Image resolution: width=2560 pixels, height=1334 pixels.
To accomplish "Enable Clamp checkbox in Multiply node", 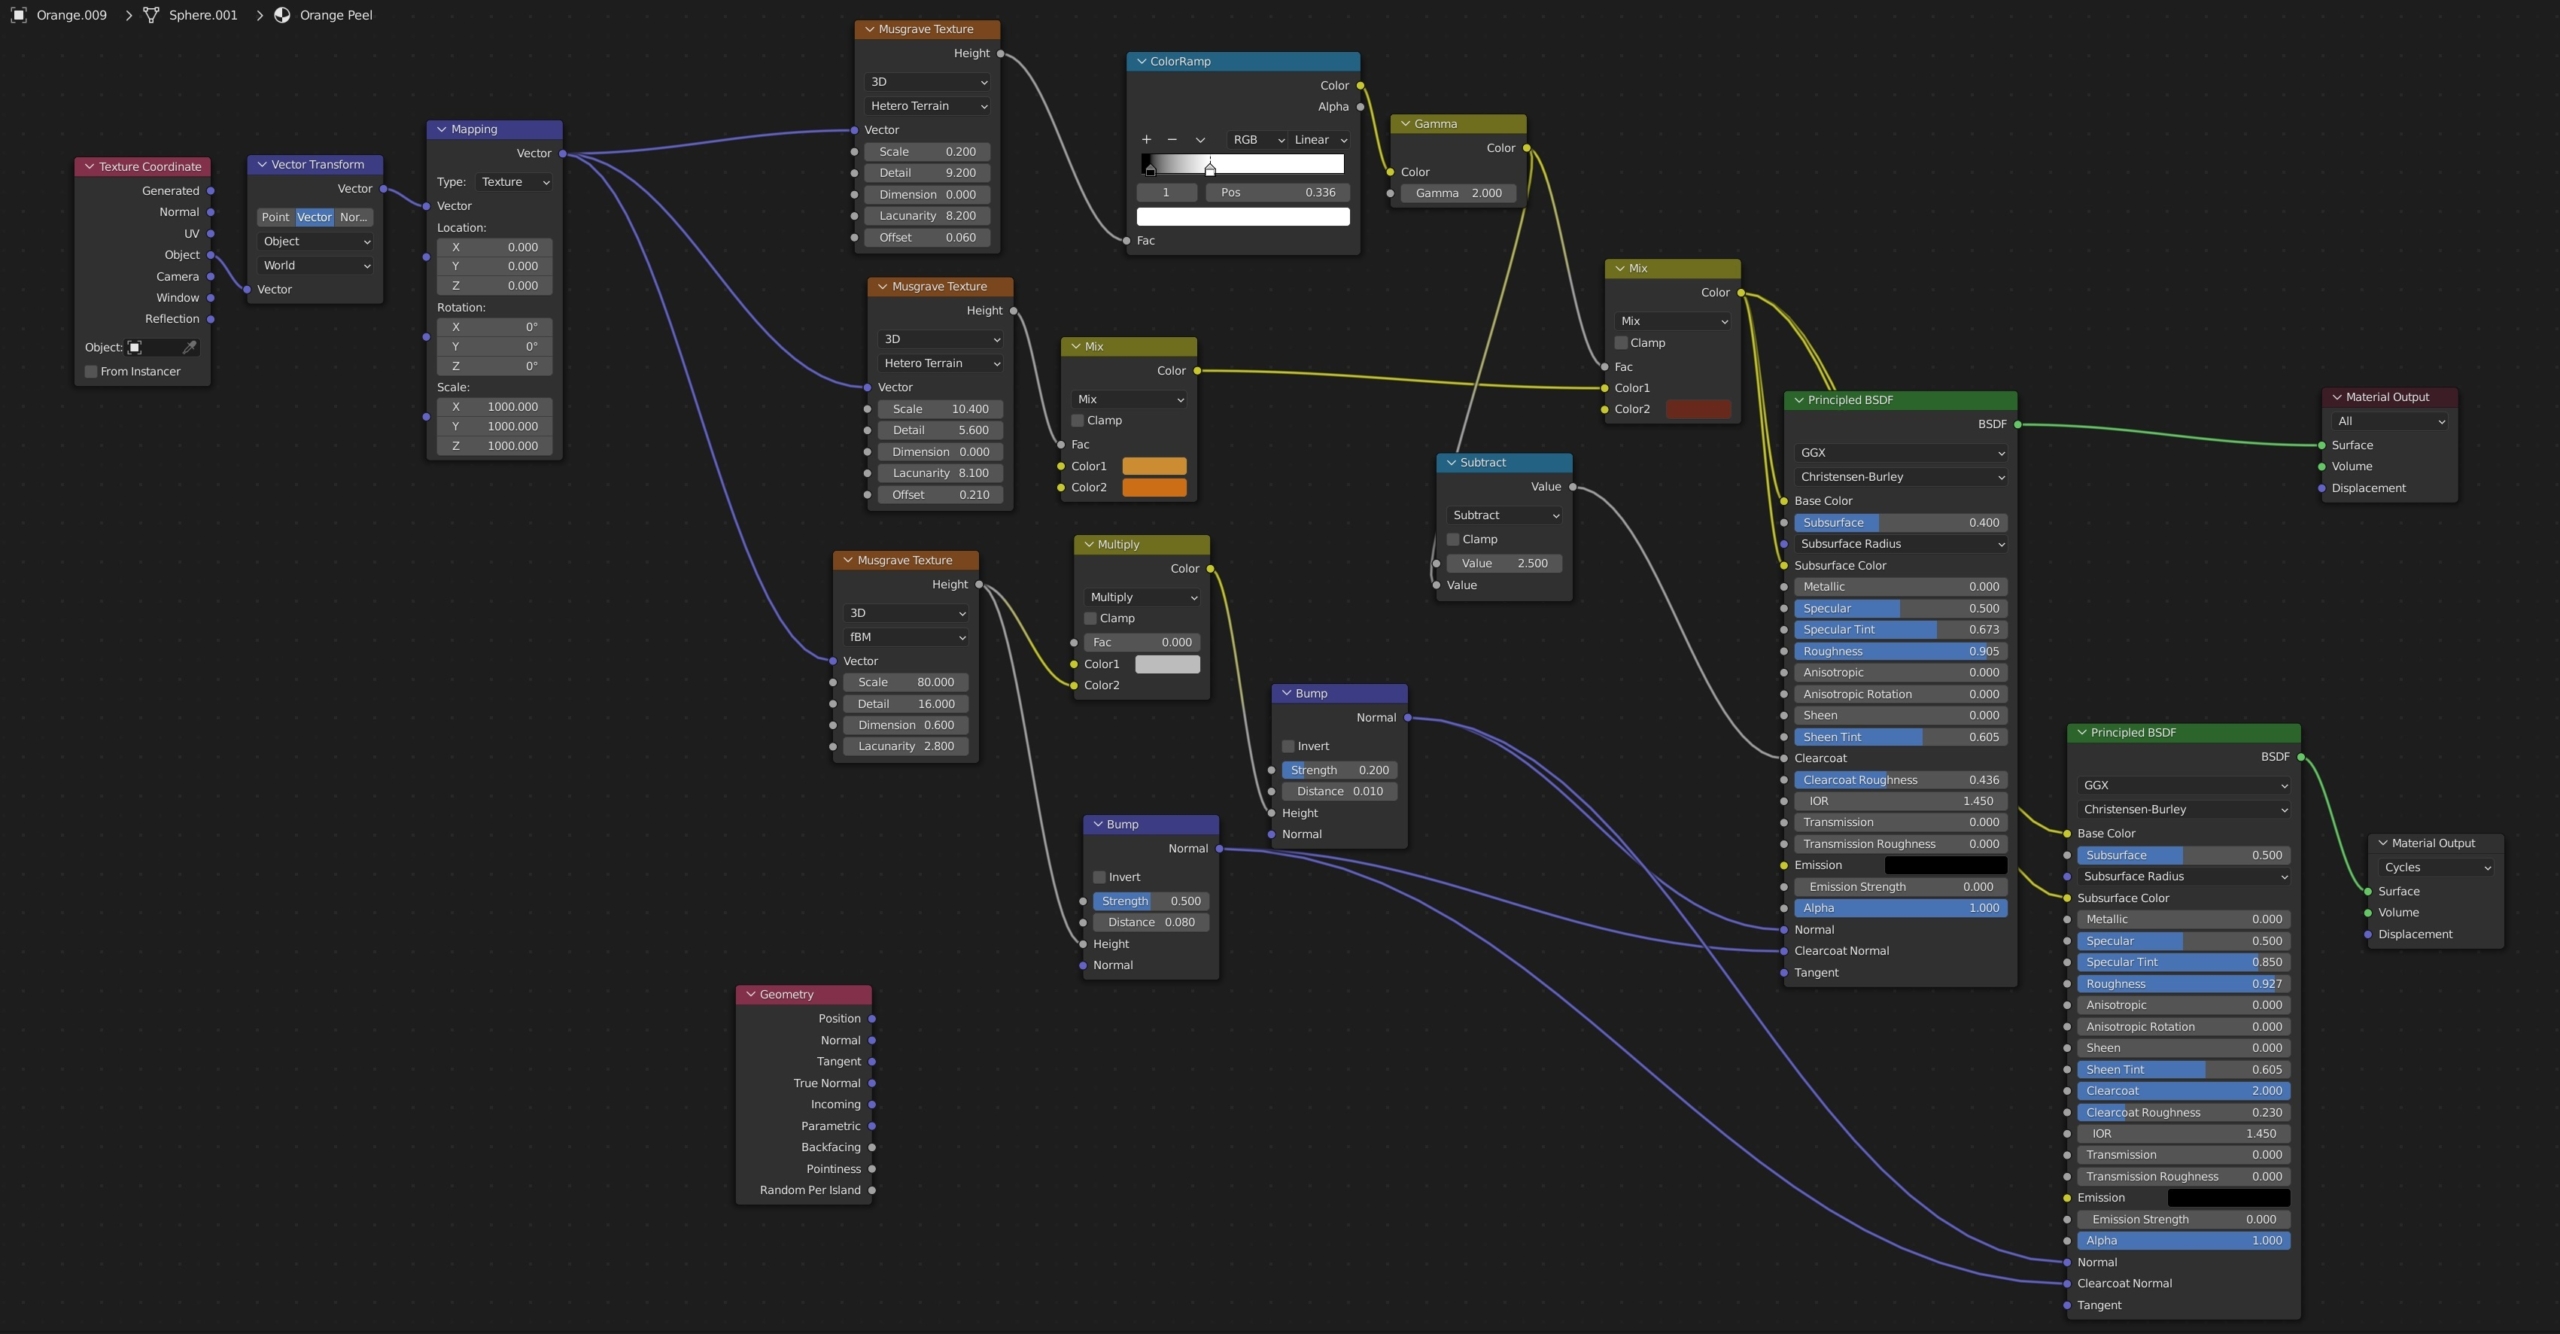I will 1090,619.
